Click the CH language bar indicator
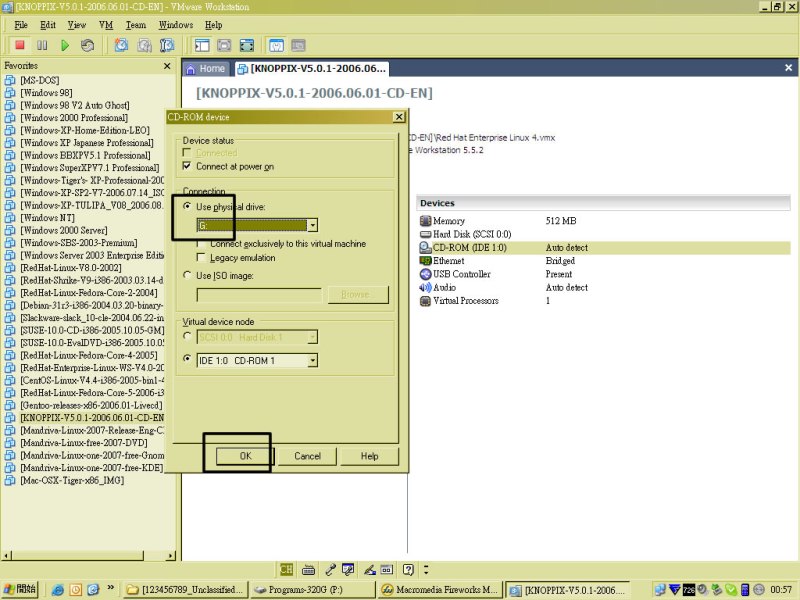The width and height of the screenshot is (800, 600). coord(286,569)
